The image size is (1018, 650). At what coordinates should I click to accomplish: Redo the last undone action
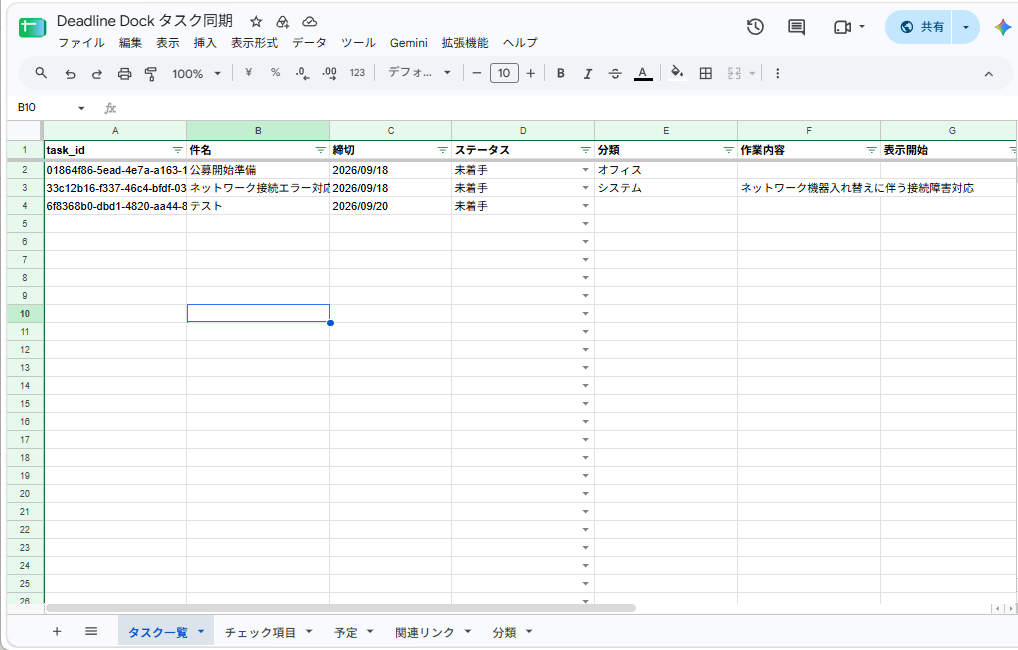tap(97, 73)
